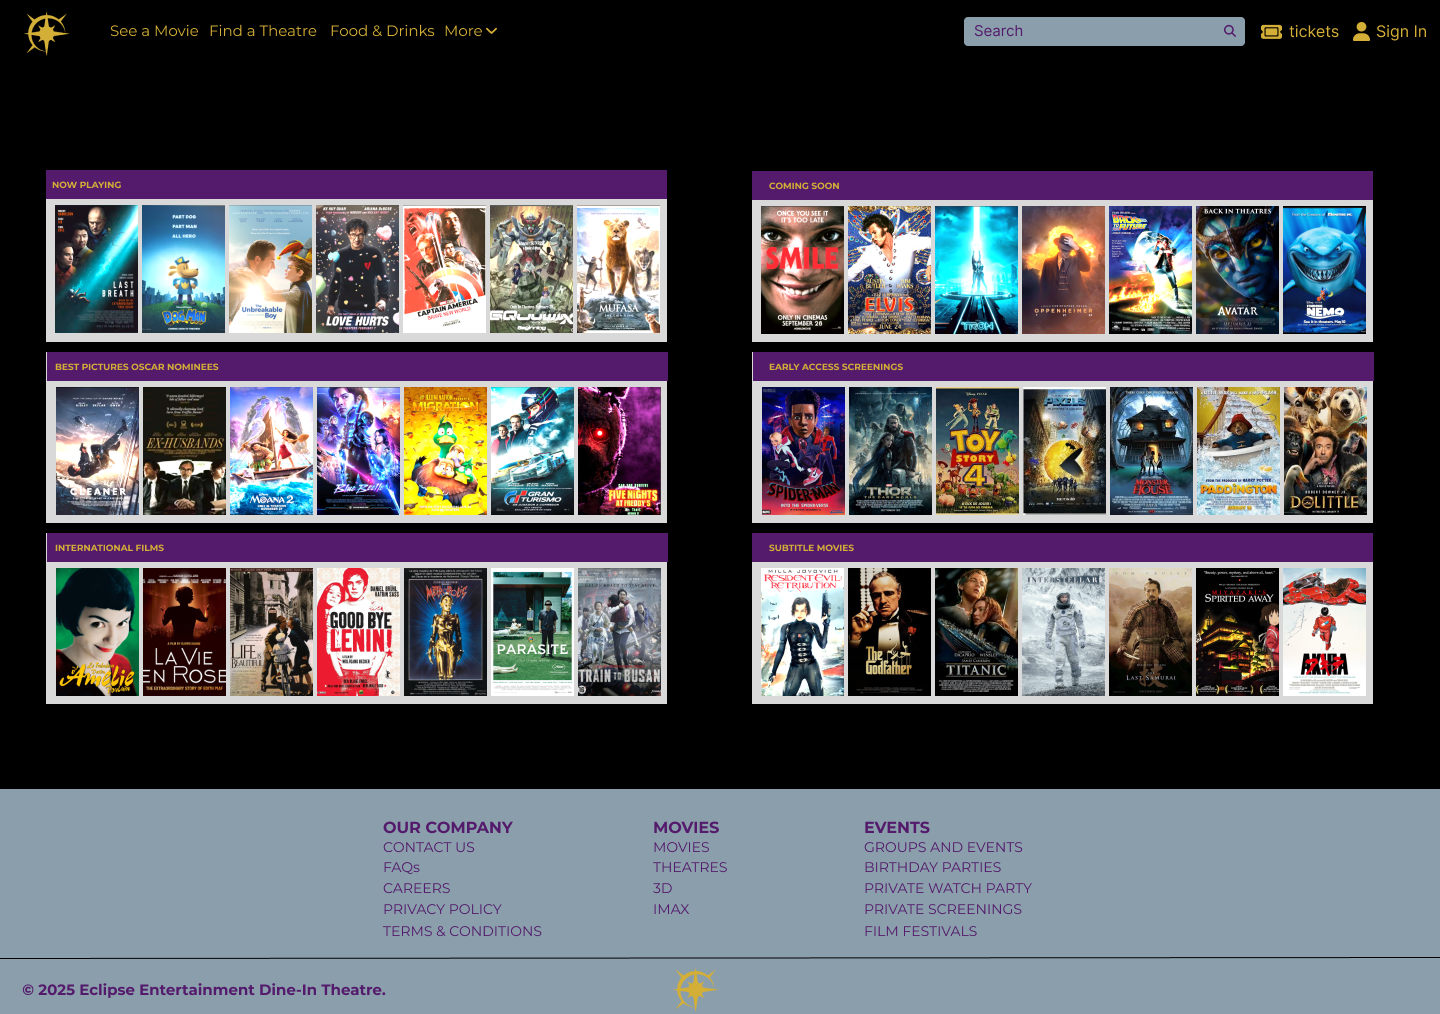
Task: Click FILM FESTIVALS footer link
Action: [x=920, y=931]
